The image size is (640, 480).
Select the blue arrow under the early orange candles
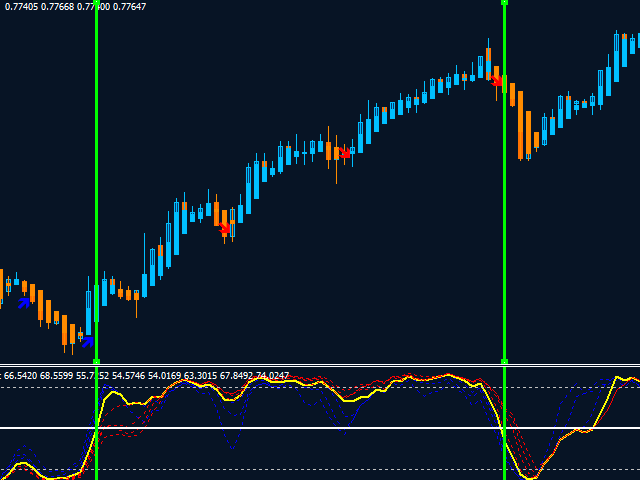pyautogui.click(x=24, y=302)
